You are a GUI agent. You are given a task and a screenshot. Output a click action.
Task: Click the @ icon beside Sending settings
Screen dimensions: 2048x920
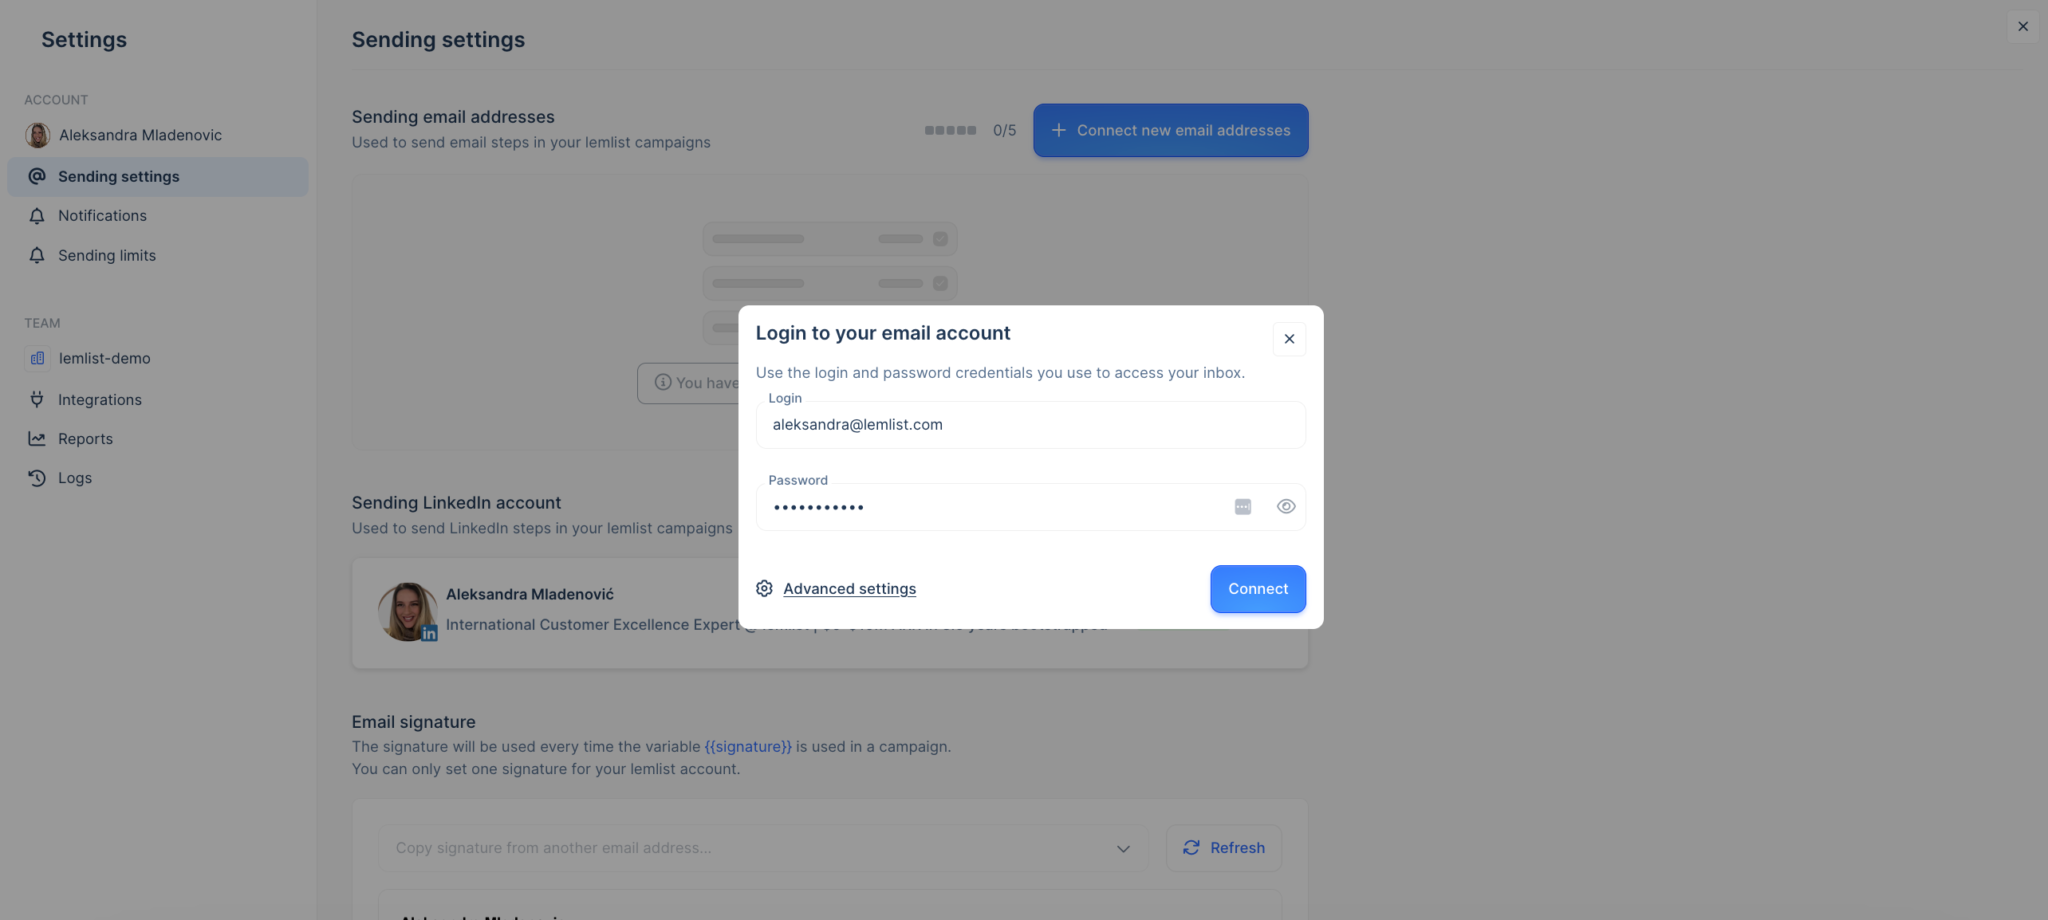click(36, 176)
